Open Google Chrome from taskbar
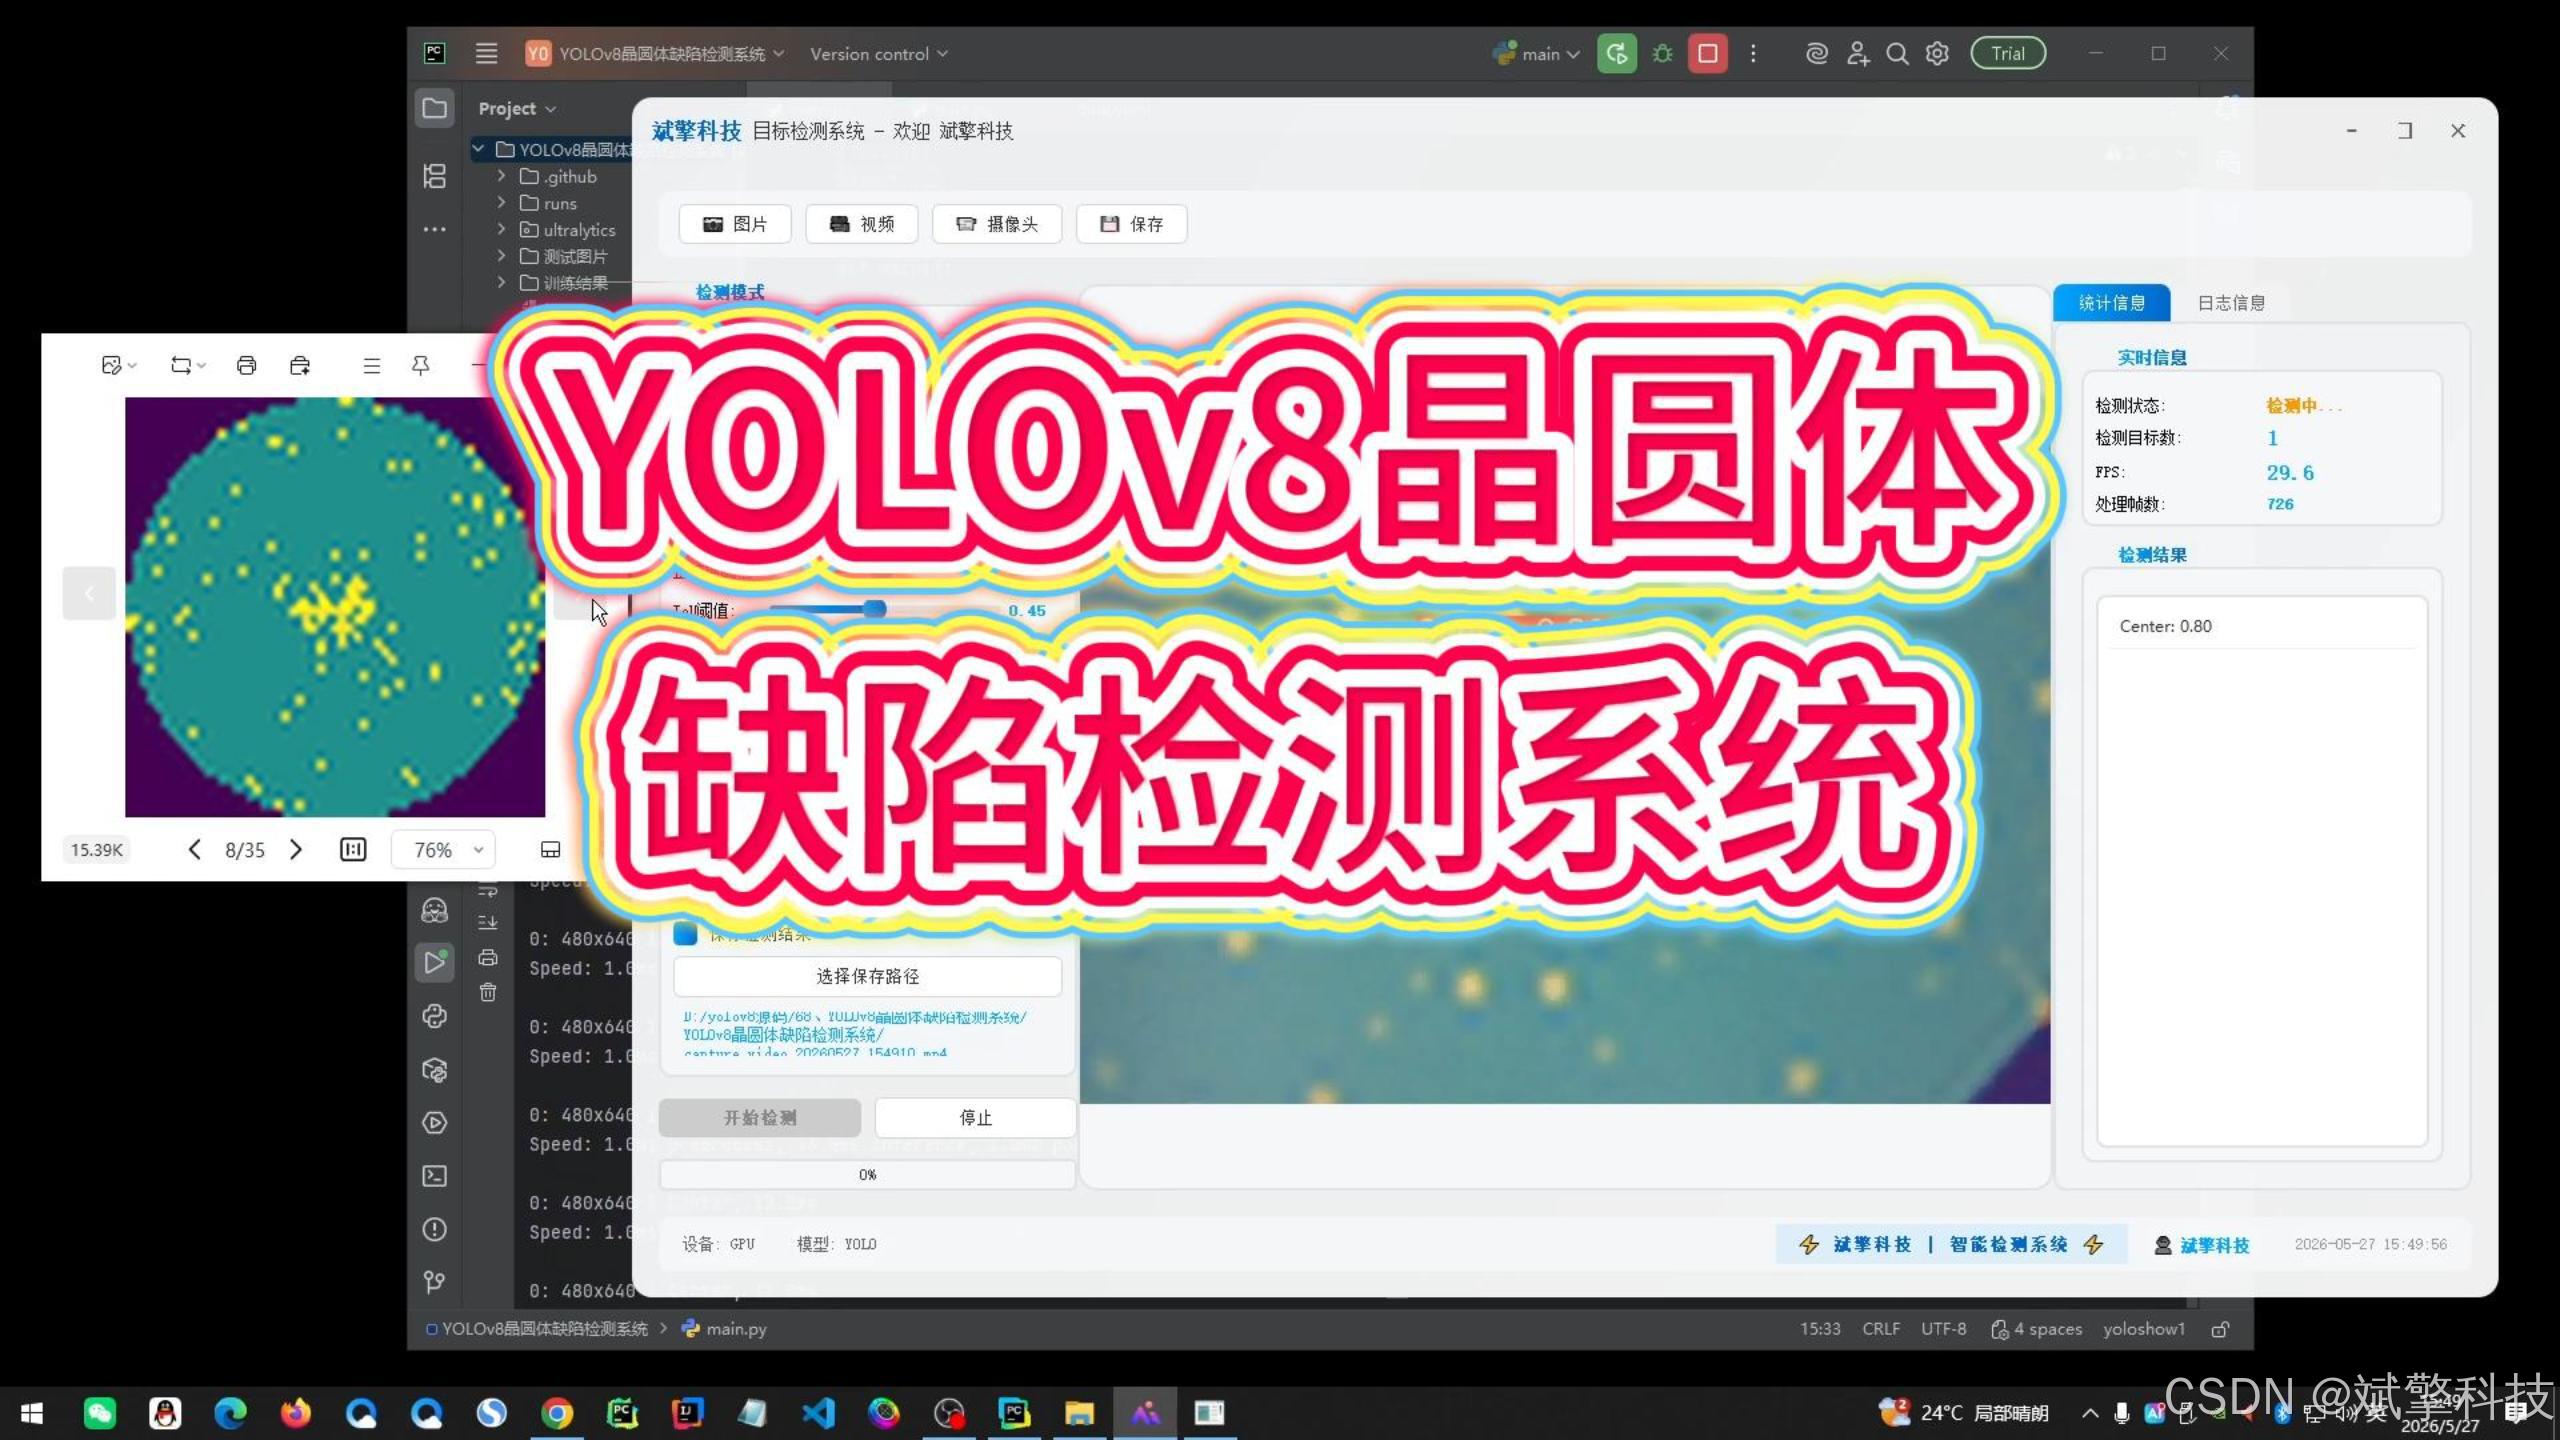Viewport: 2560px width, 1440px height. (x=557, y=1413)
